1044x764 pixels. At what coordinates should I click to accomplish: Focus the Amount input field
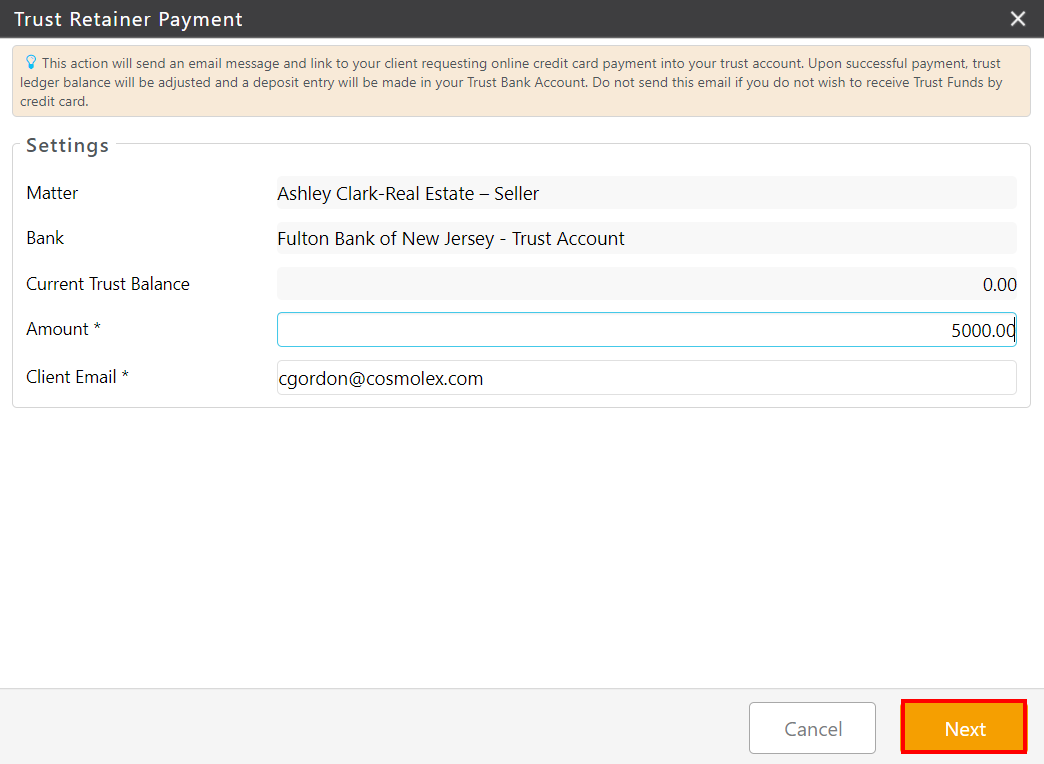(647, 330)
